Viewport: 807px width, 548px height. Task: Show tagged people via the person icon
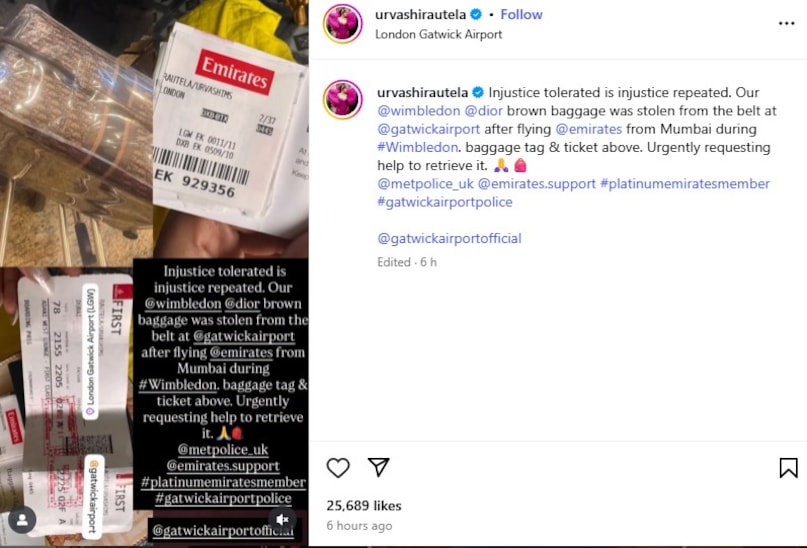(x=22, y=520)
